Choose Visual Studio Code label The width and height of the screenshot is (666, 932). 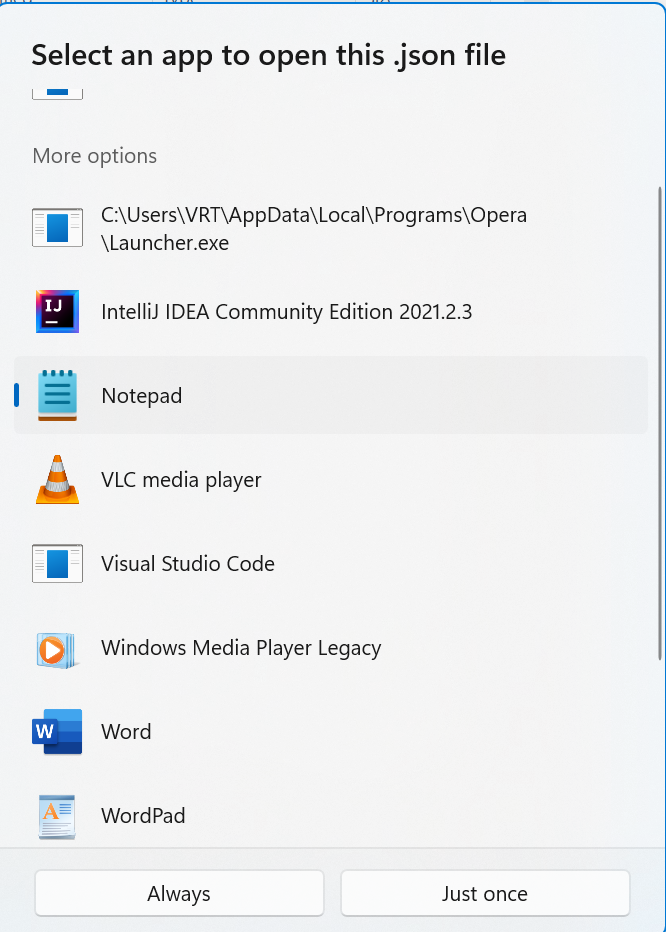188,563
